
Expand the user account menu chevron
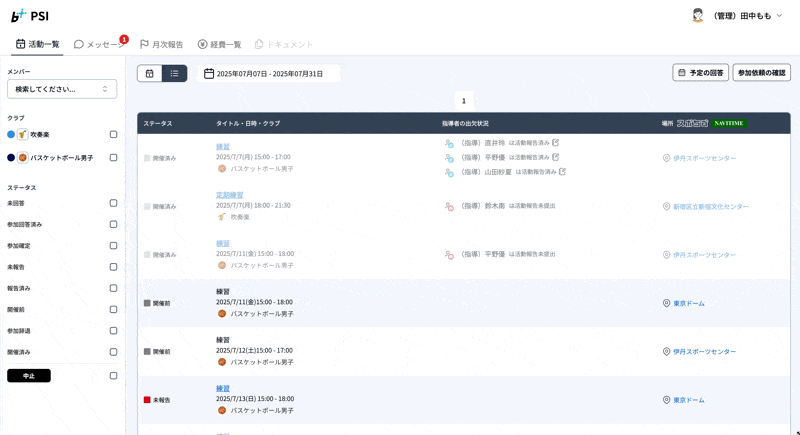pos(780,16)
